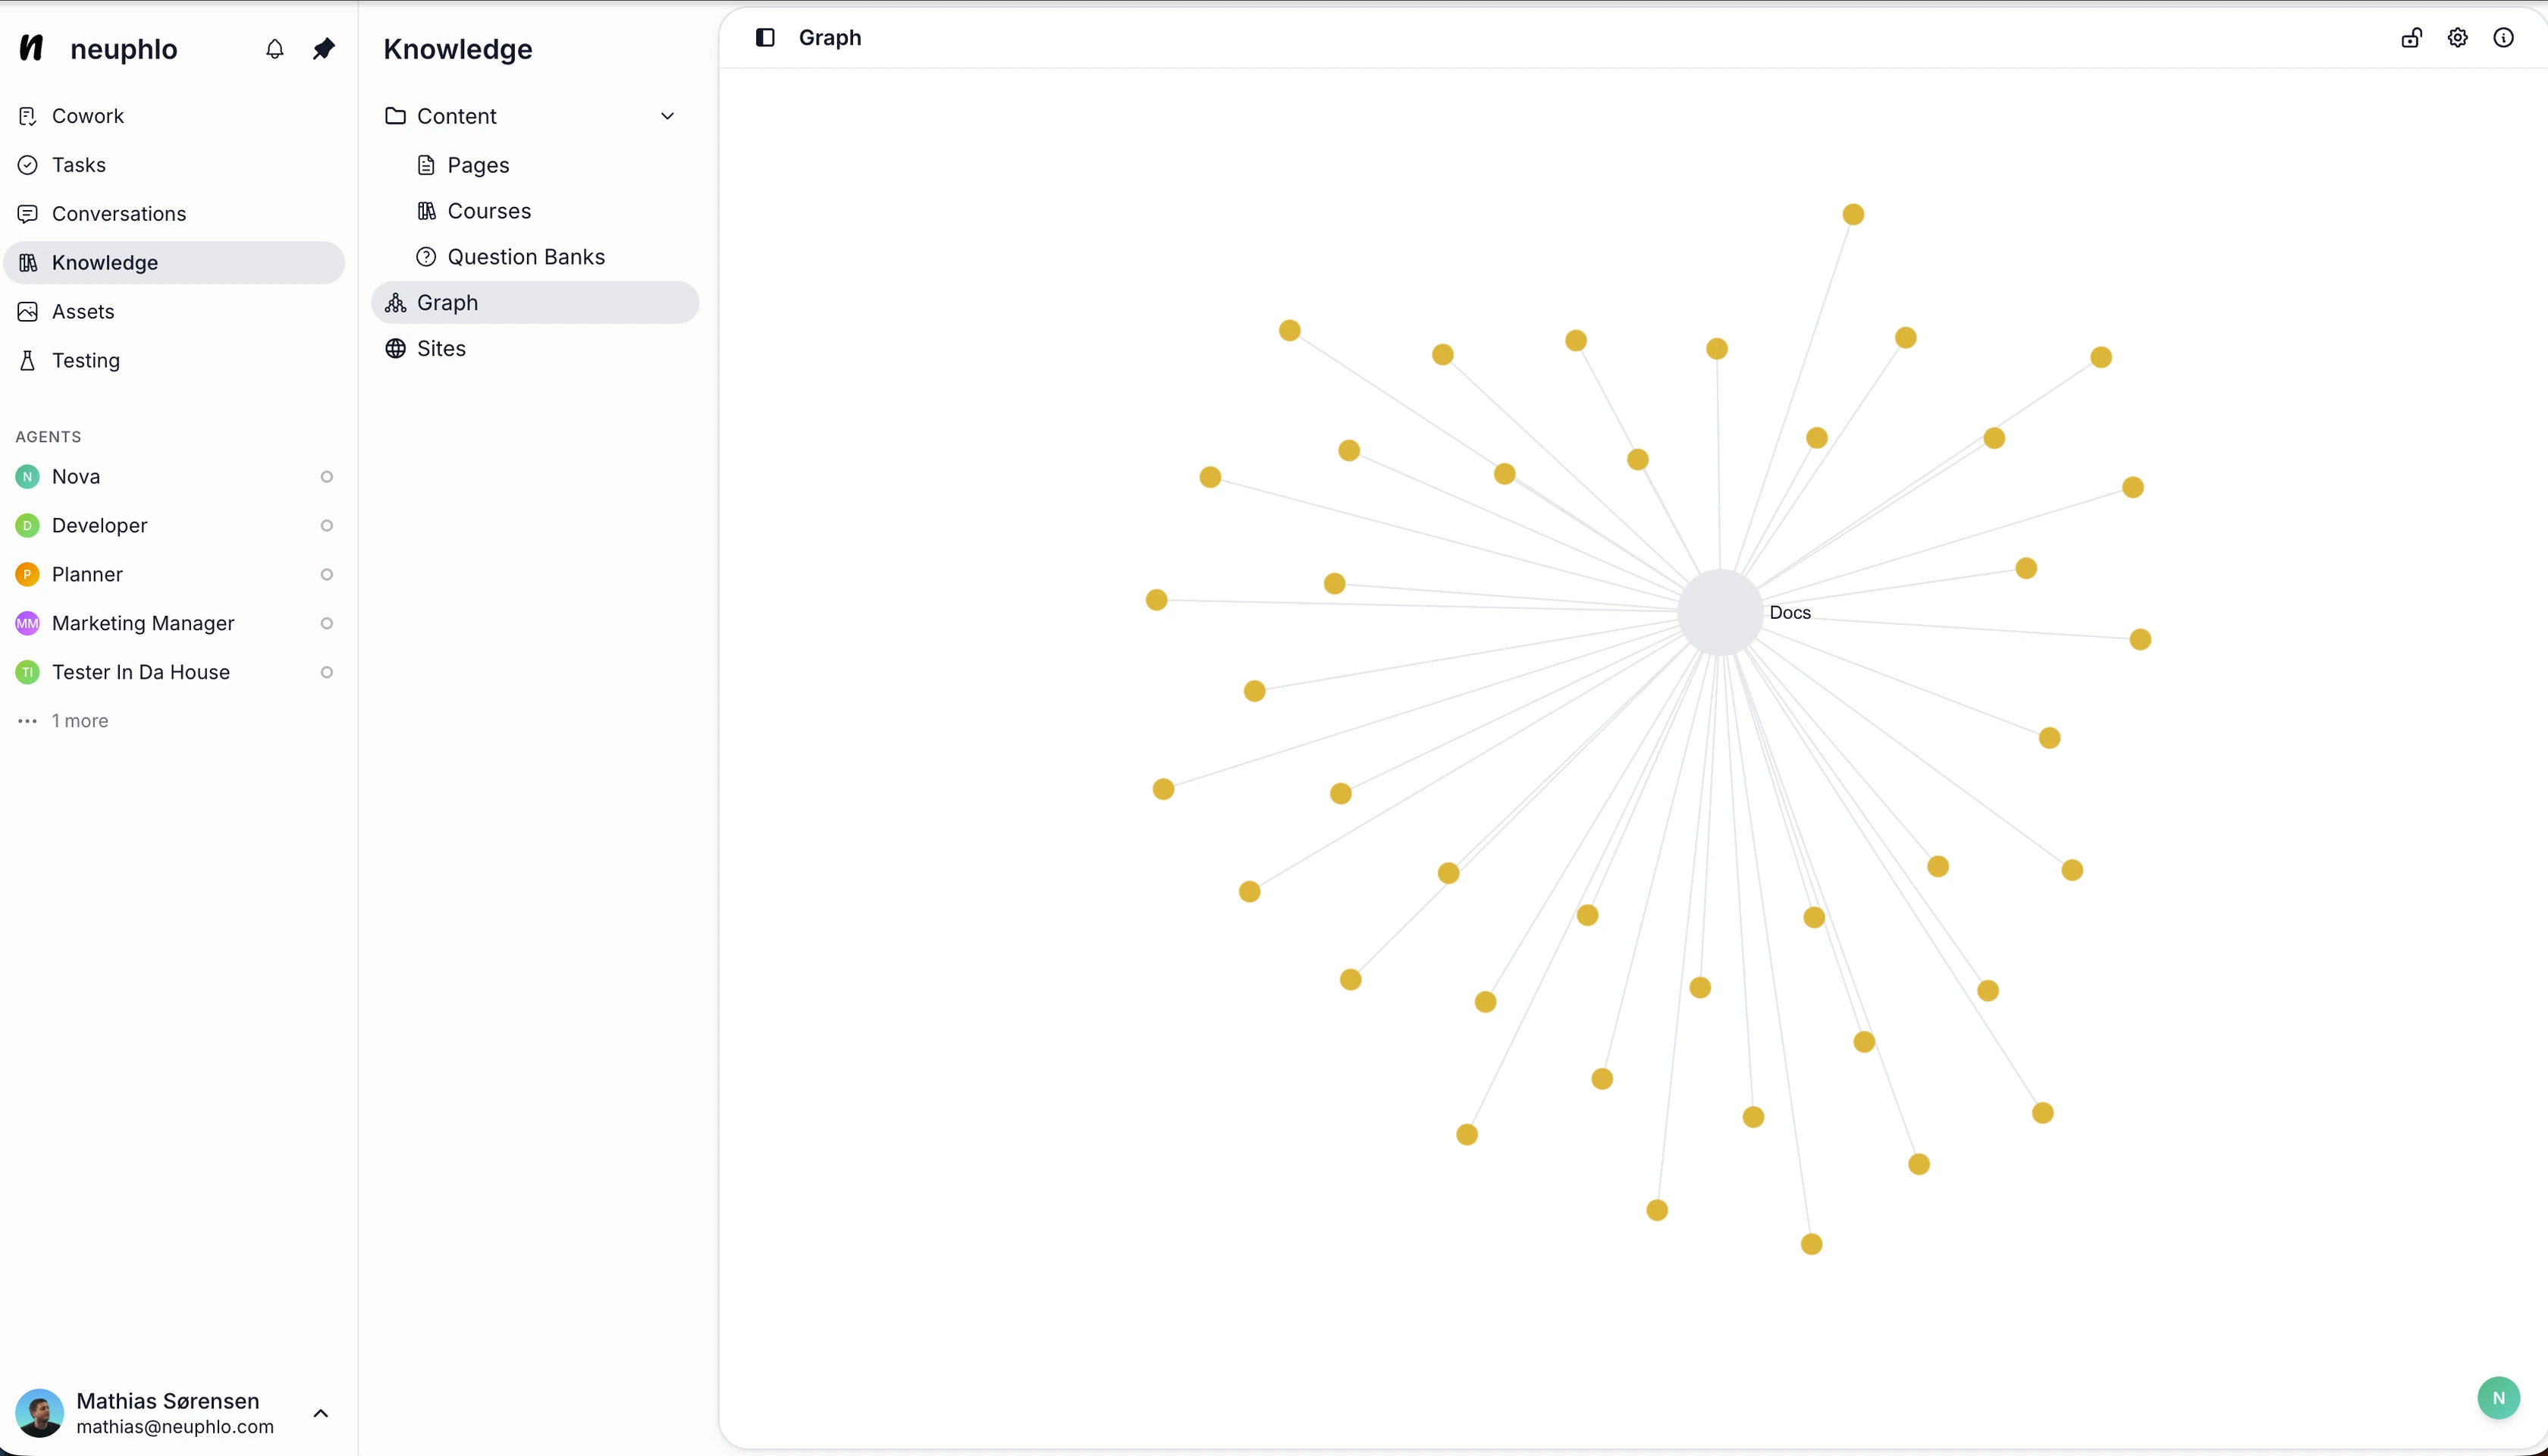2548x1456 pixels.
Task: Open the Marketing Manager agent
Action: [174, 624]
